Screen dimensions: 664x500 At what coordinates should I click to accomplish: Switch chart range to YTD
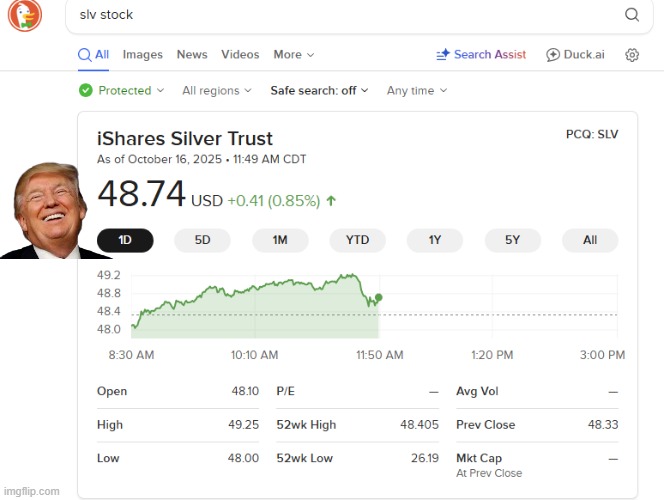(x=357, y=240)
